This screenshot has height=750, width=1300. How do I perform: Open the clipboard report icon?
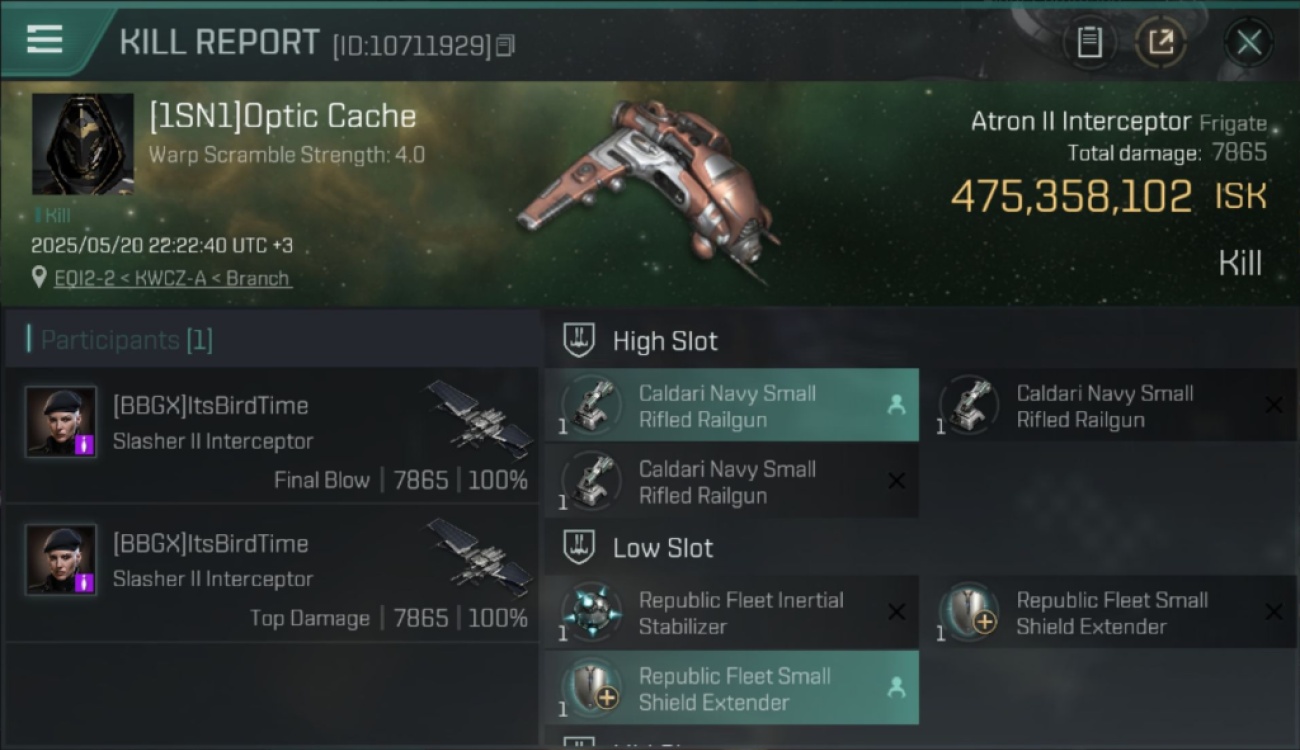1089,42
